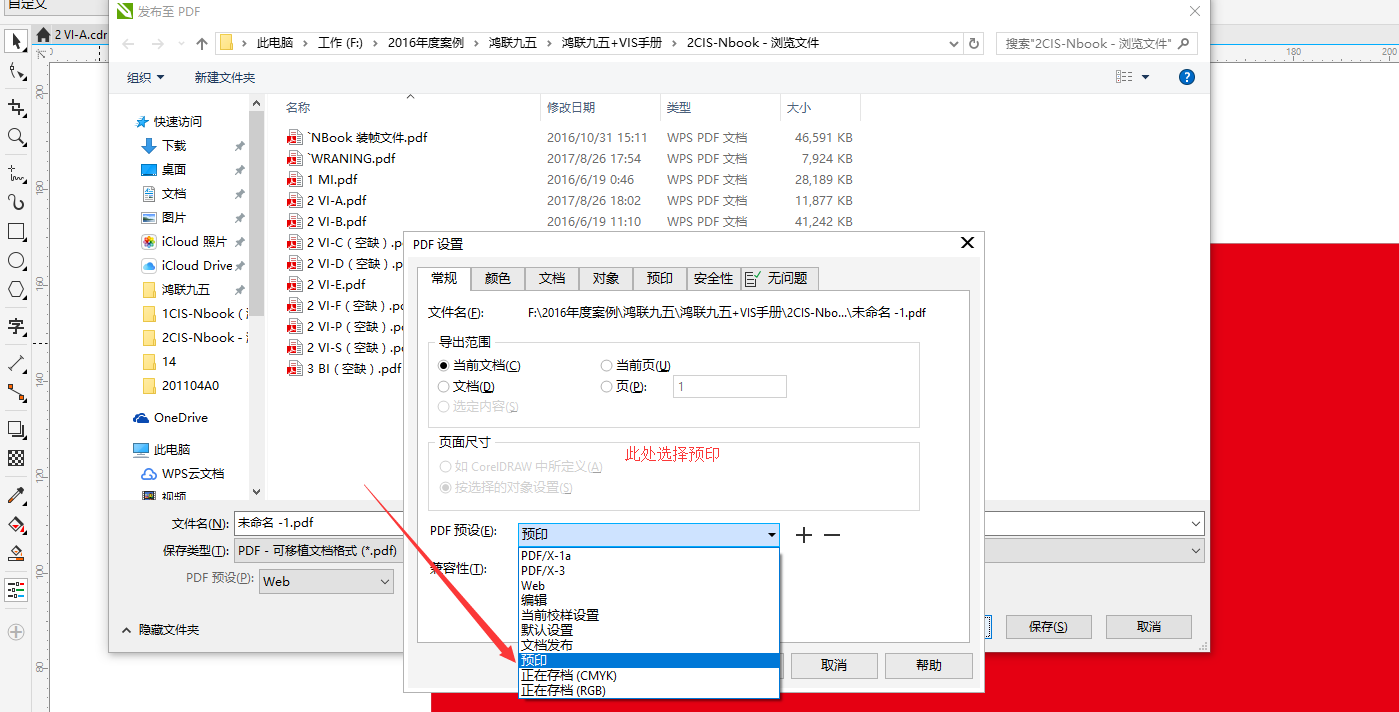Select the Zoom magnifier tool
This screenshot has width=1399, height=712.
coord(16,137)
